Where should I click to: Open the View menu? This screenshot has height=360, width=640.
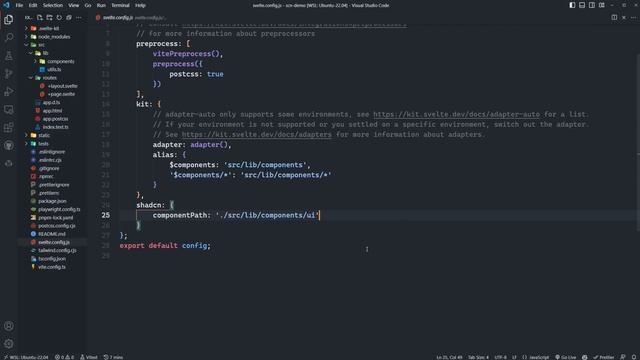coord(73,5)
